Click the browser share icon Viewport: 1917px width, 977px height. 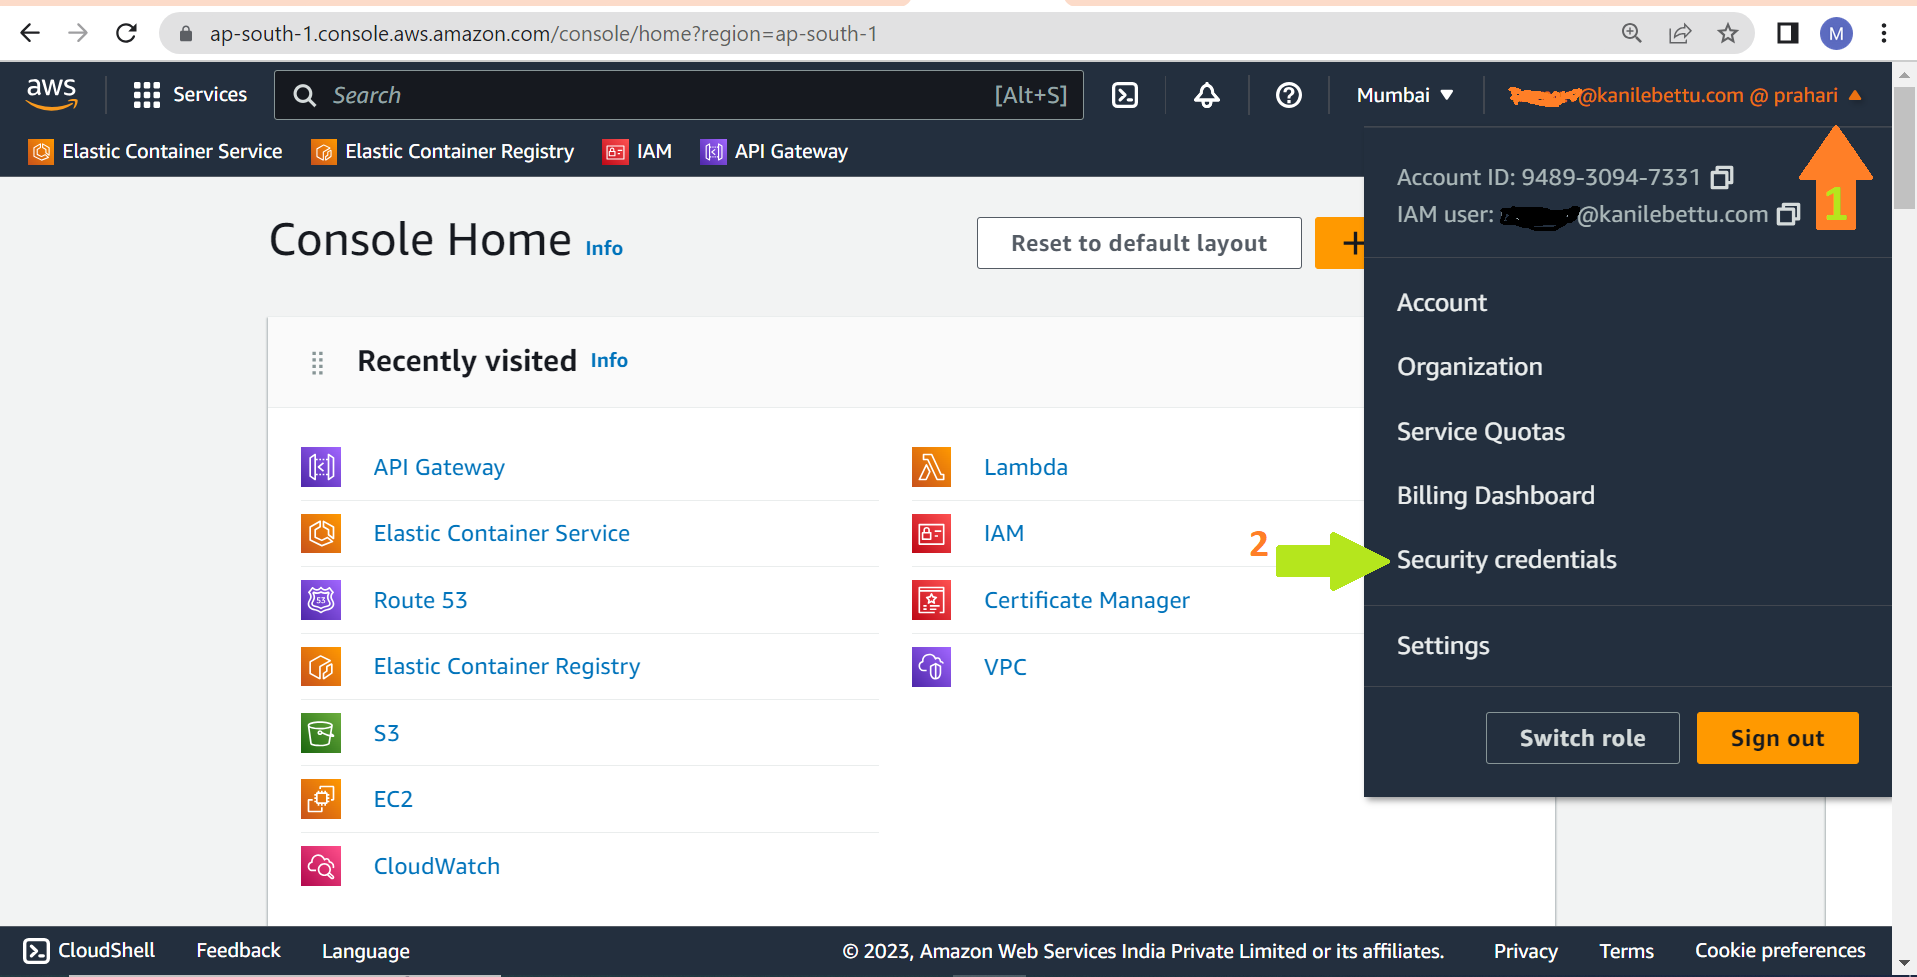pyautogui.click(x=1680, y=34)
